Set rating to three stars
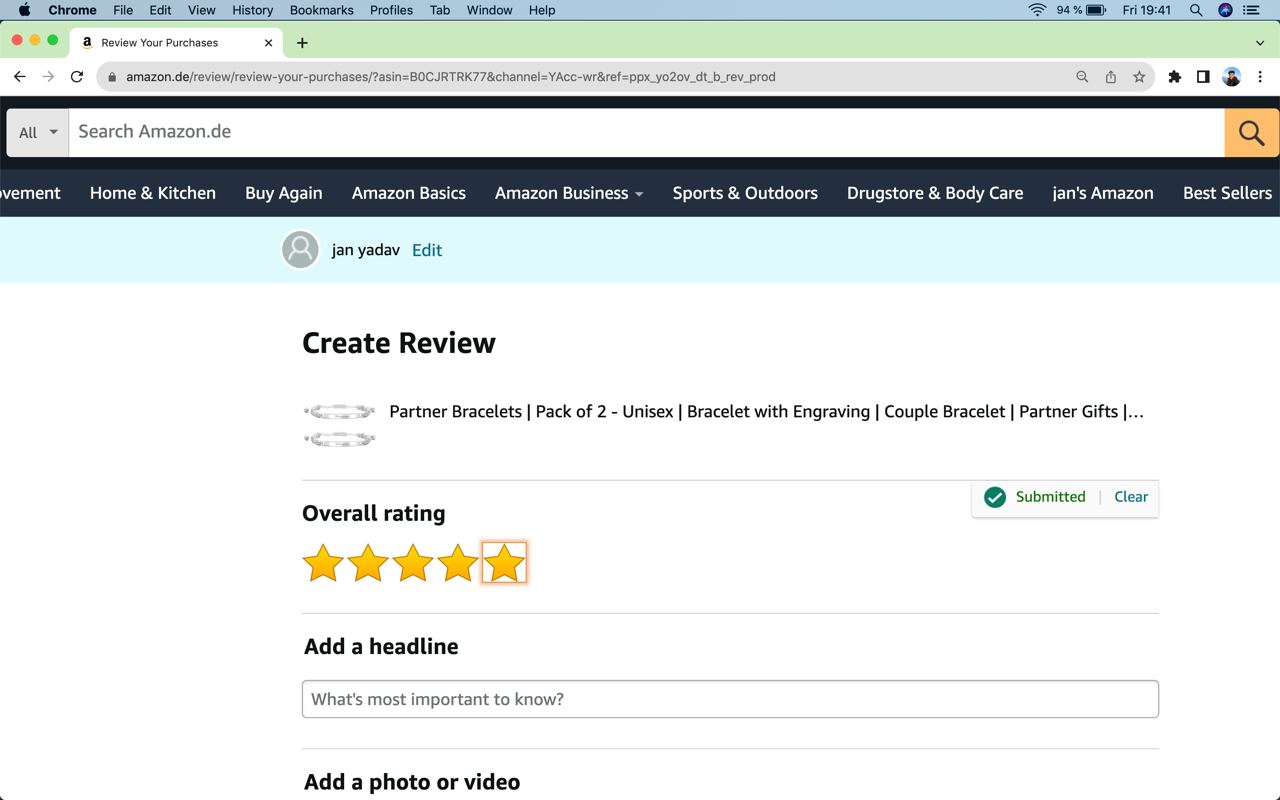This screenshot has height=800, width=1280. (x=413, y=563)
